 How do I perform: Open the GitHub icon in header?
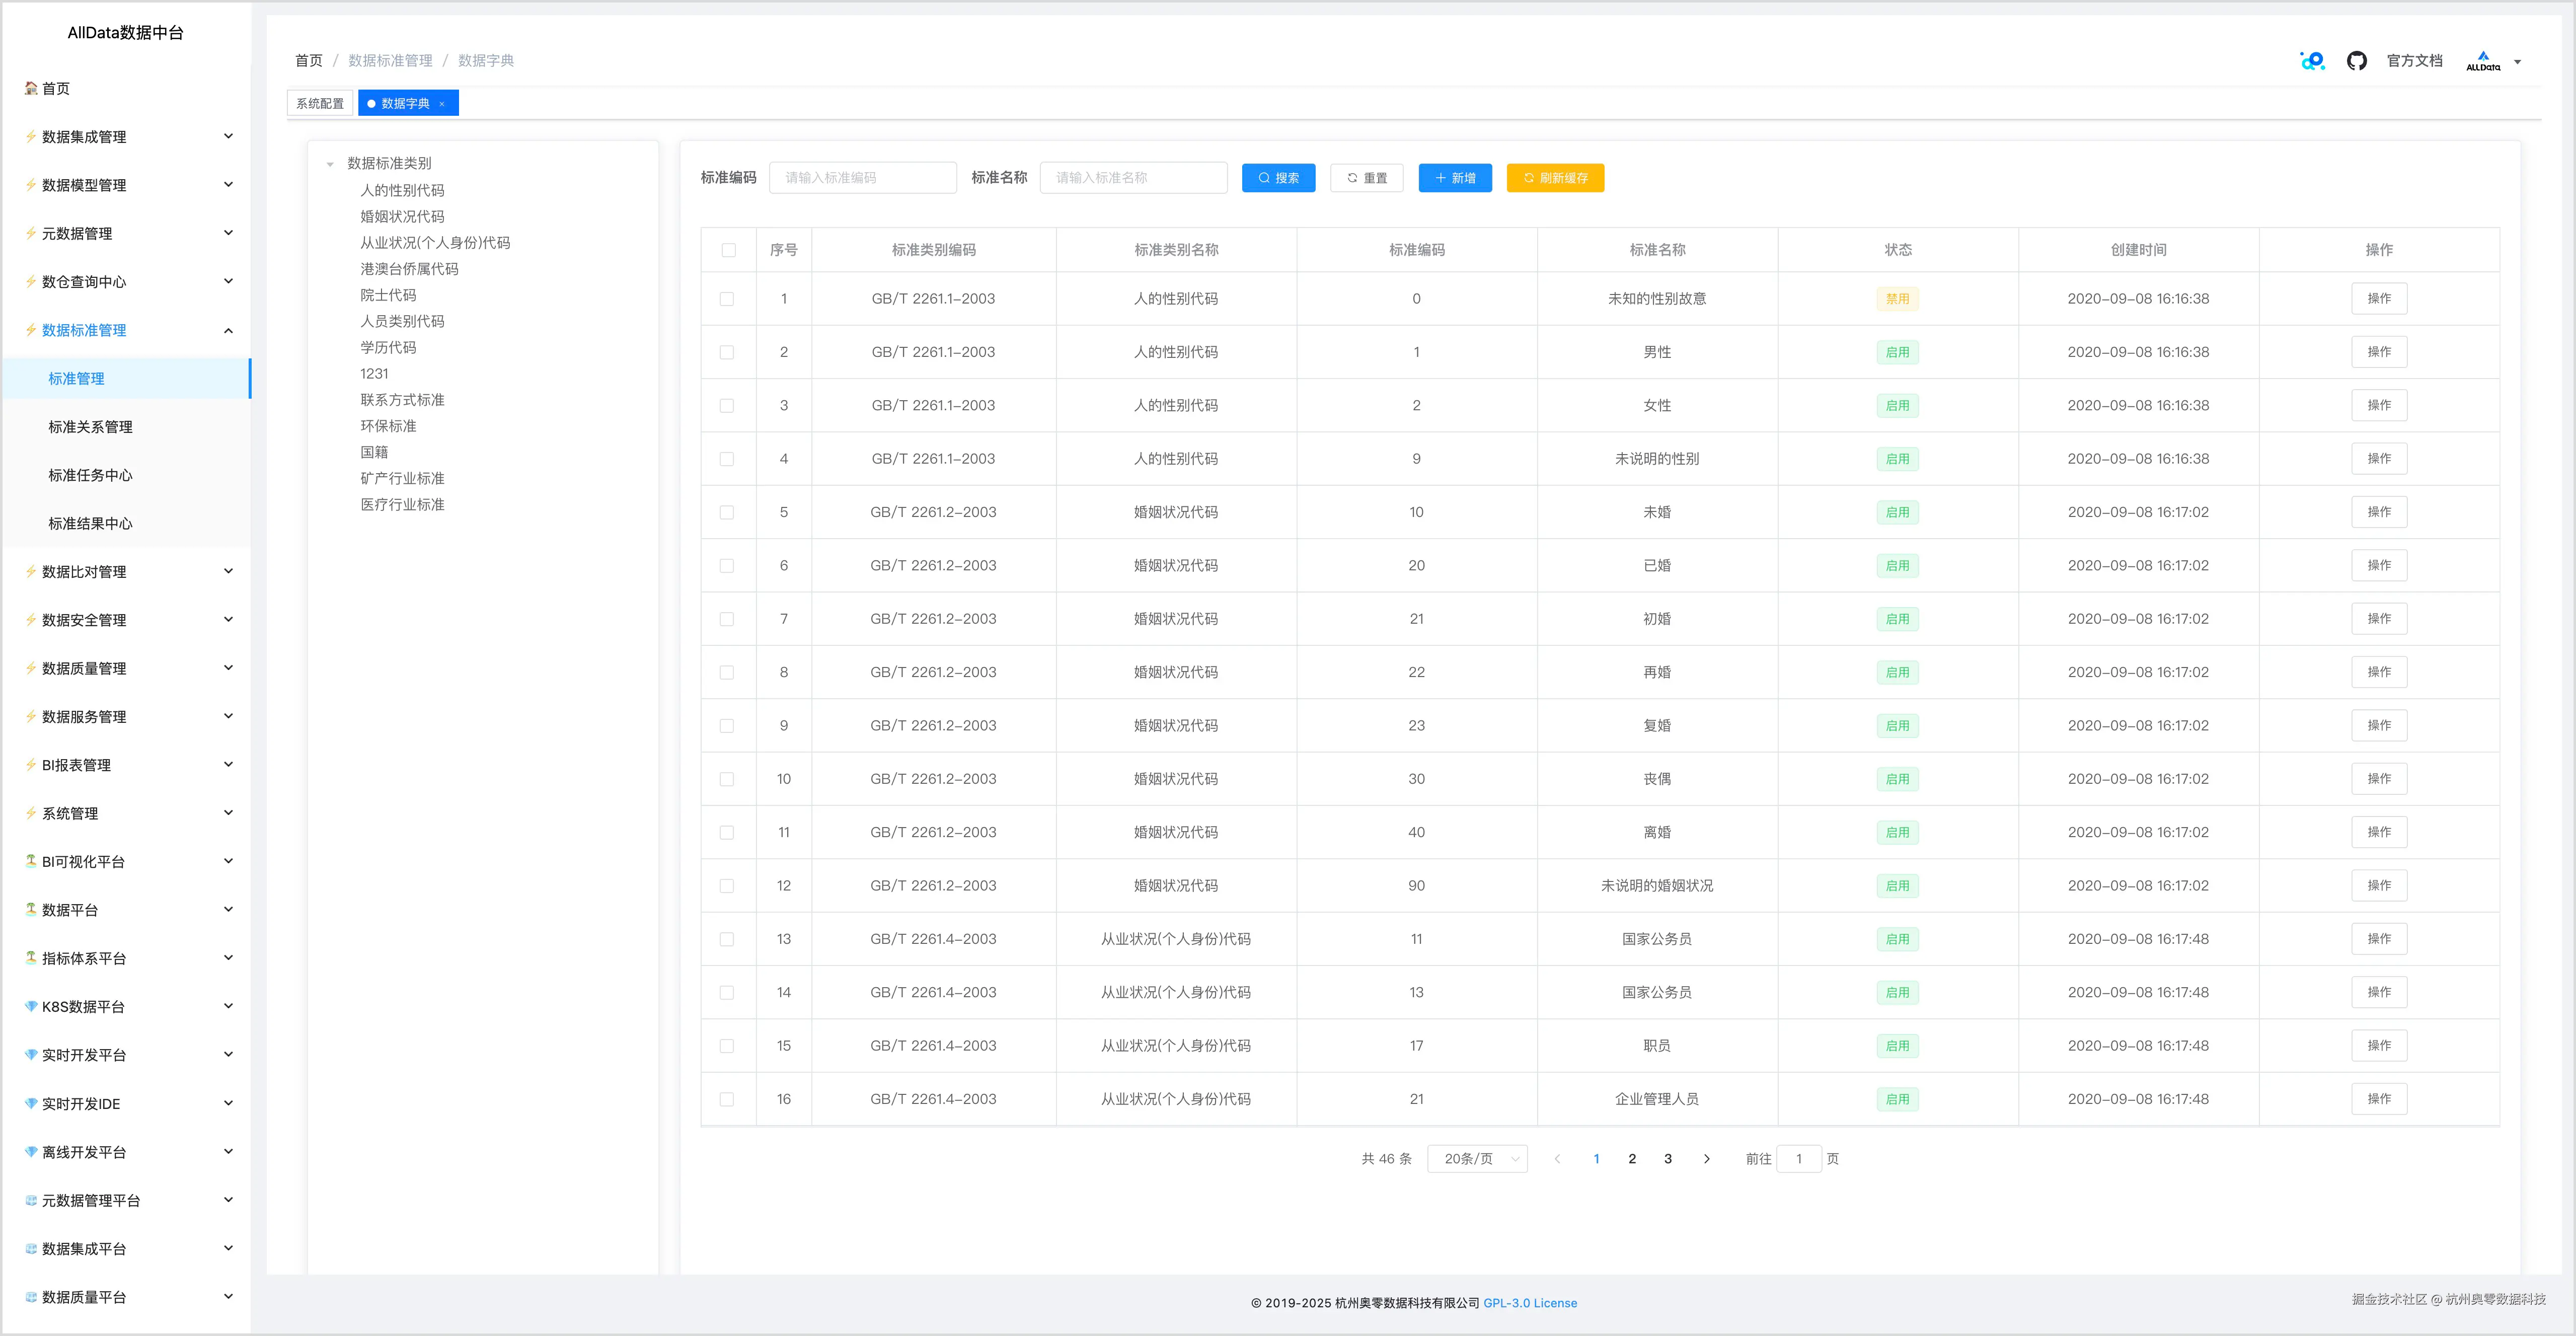2356,61
